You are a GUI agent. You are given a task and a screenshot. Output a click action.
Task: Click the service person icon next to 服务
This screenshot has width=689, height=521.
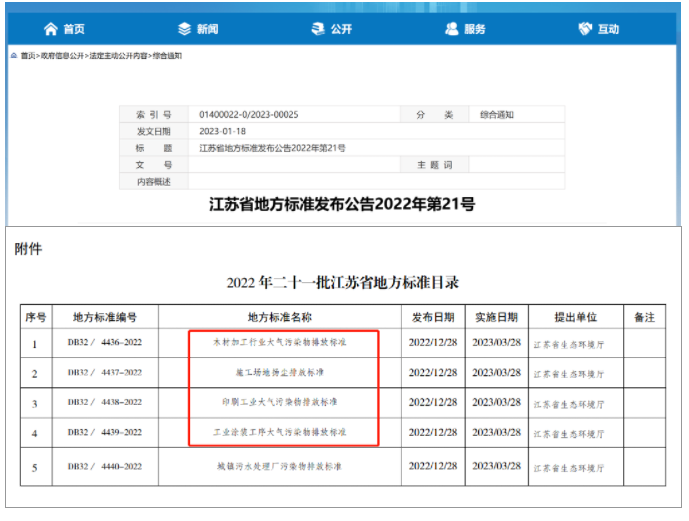click(x=452, y=29)
